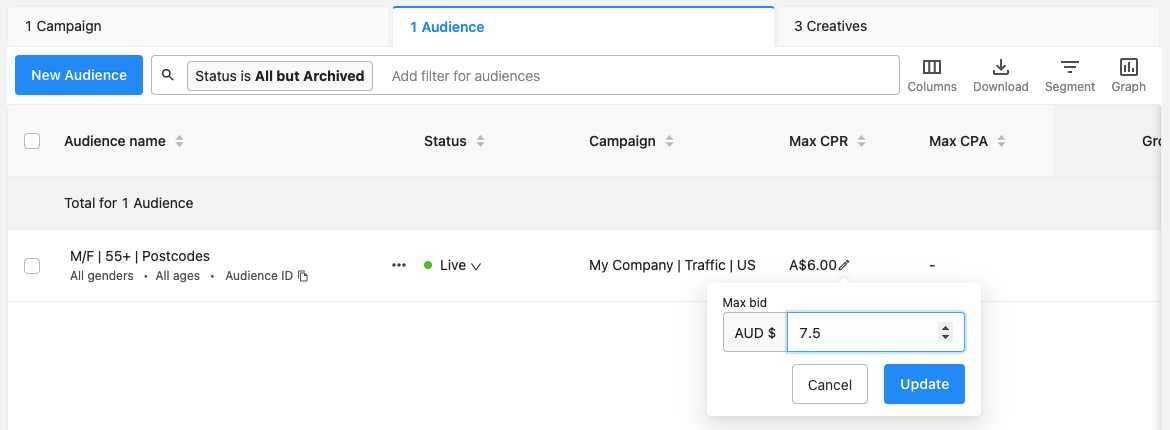Click the Max bid stepper arrows
1170x430 pixels.
945,332
